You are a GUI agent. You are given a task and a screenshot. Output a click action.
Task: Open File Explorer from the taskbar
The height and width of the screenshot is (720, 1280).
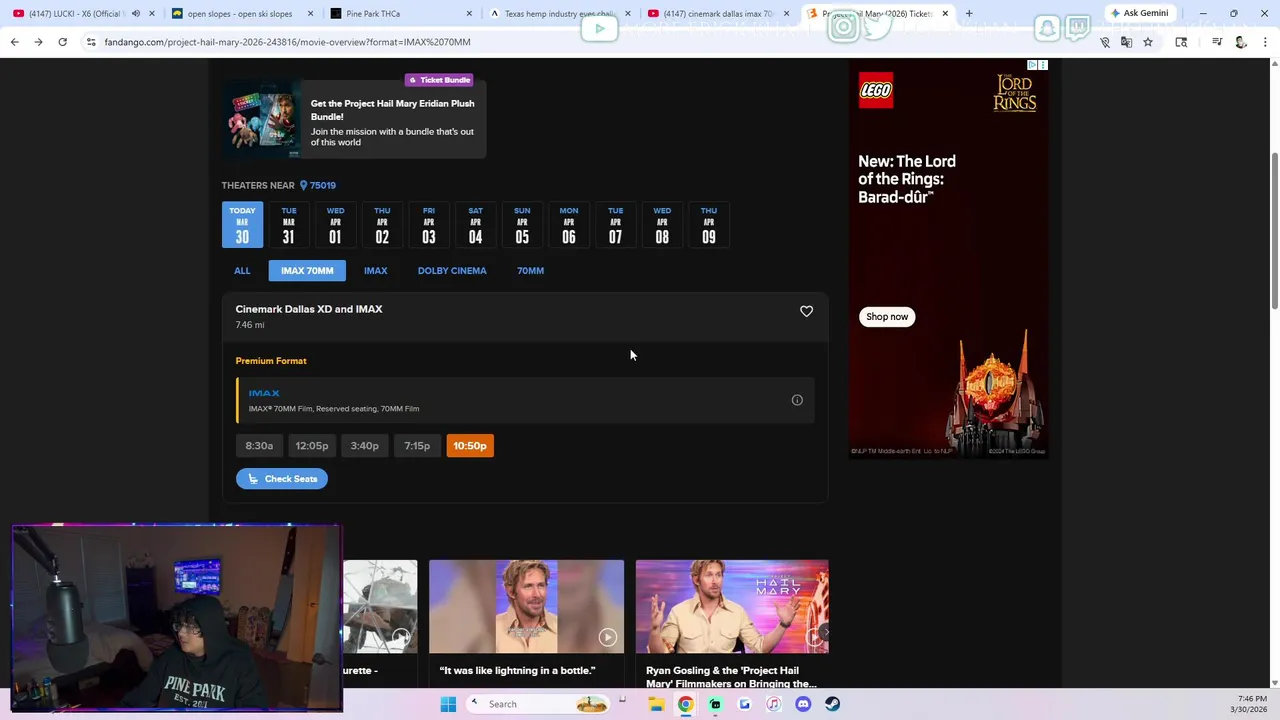tap(656, 704)
